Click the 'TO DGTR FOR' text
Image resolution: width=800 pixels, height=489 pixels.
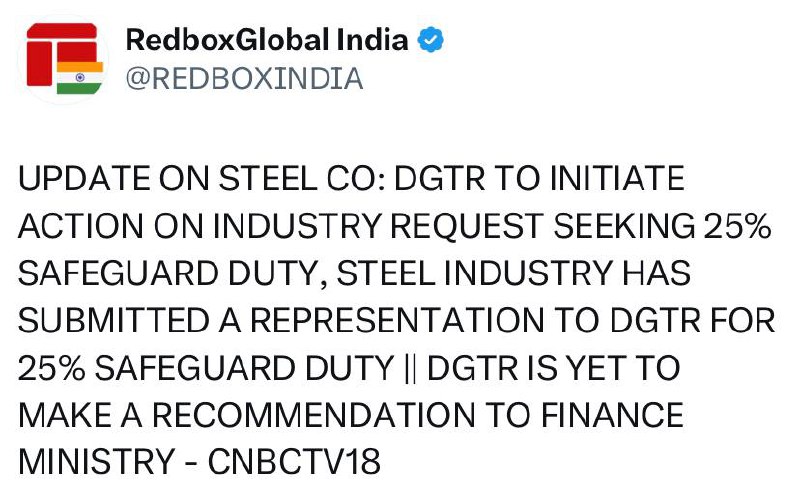664,321
